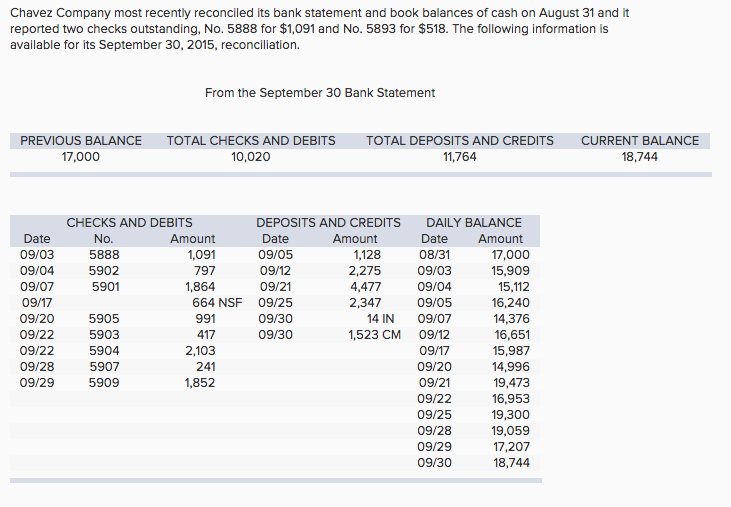Click the 19,473 daily balance amount
Viewport: 731px width, 507px height.
510,383
